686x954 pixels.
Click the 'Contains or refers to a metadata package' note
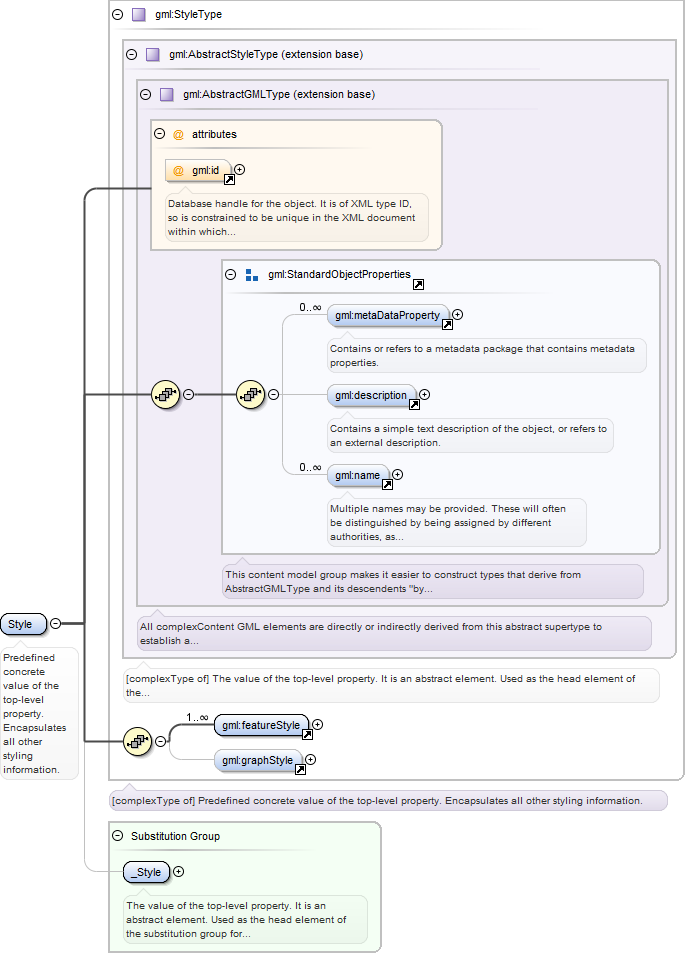point(487,355)
